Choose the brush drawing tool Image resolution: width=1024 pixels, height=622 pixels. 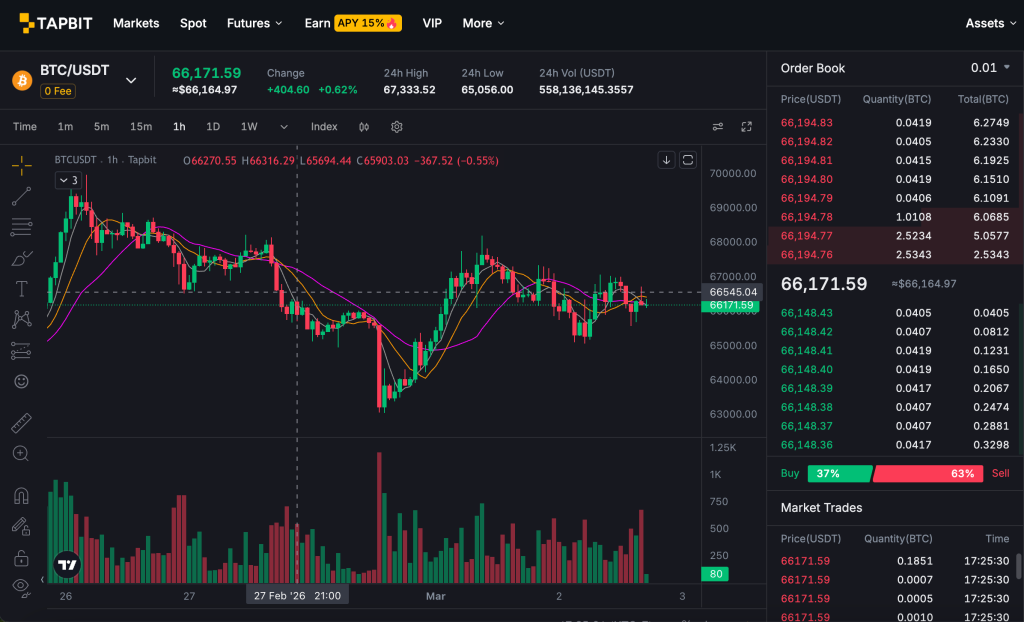(x=21, y=259)
